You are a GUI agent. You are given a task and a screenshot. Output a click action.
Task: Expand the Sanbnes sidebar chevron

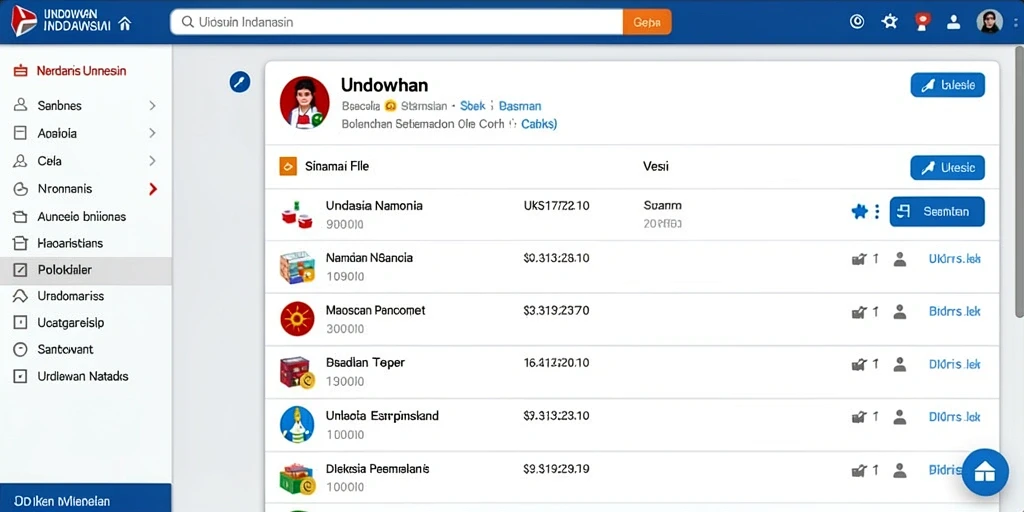(x=152, y=105)
